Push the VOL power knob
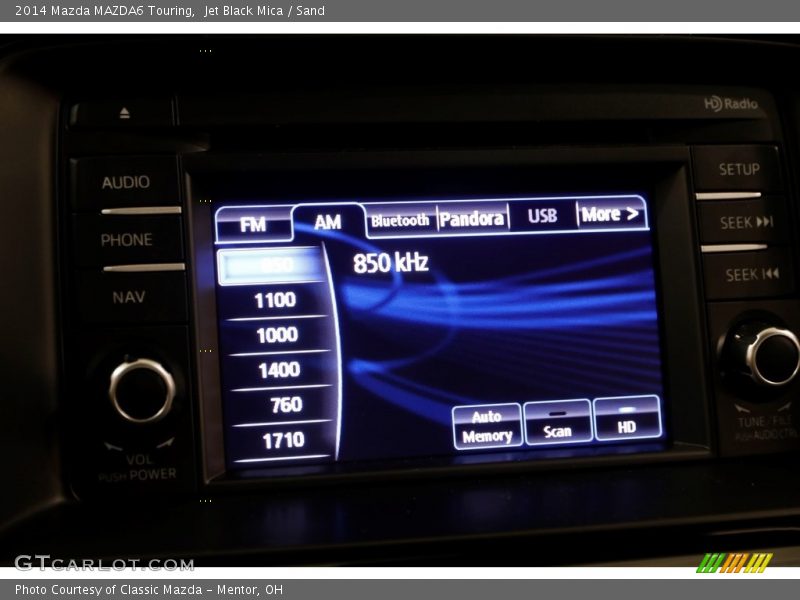Viewport: 800px width, 600px height. (x=142, y=390)
